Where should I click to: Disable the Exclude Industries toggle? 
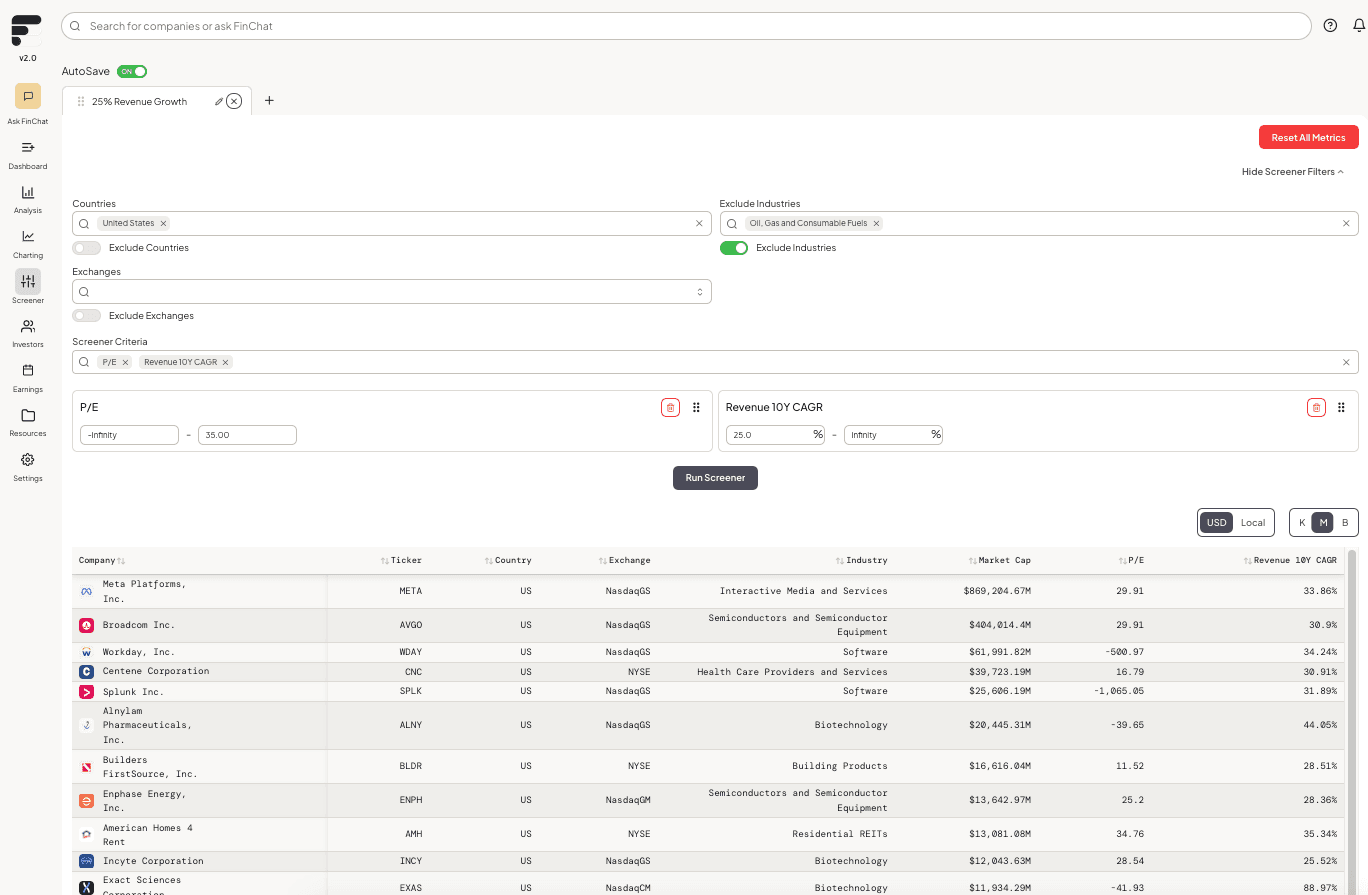[x=734, y=247]
